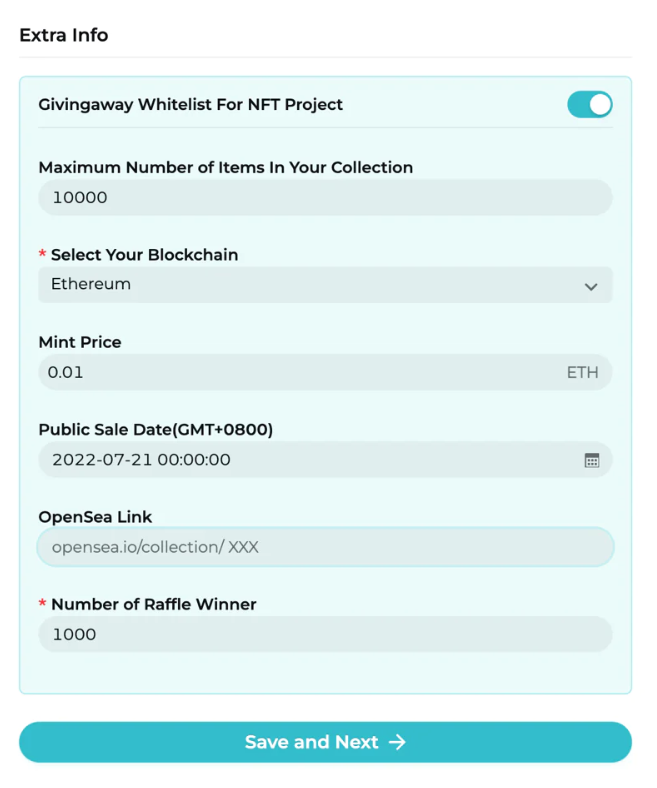This screenshot has width=657, height=788.
Task: Open the Ethereum blockchain dropdown
Action: (x=325, y=284)
